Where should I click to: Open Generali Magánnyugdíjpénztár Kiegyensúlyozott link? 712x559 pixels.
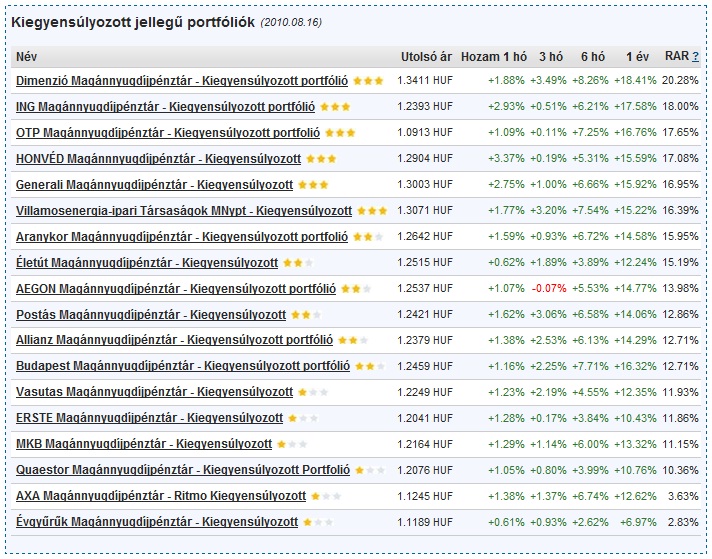pyautogui.click(x=154, y=185)
